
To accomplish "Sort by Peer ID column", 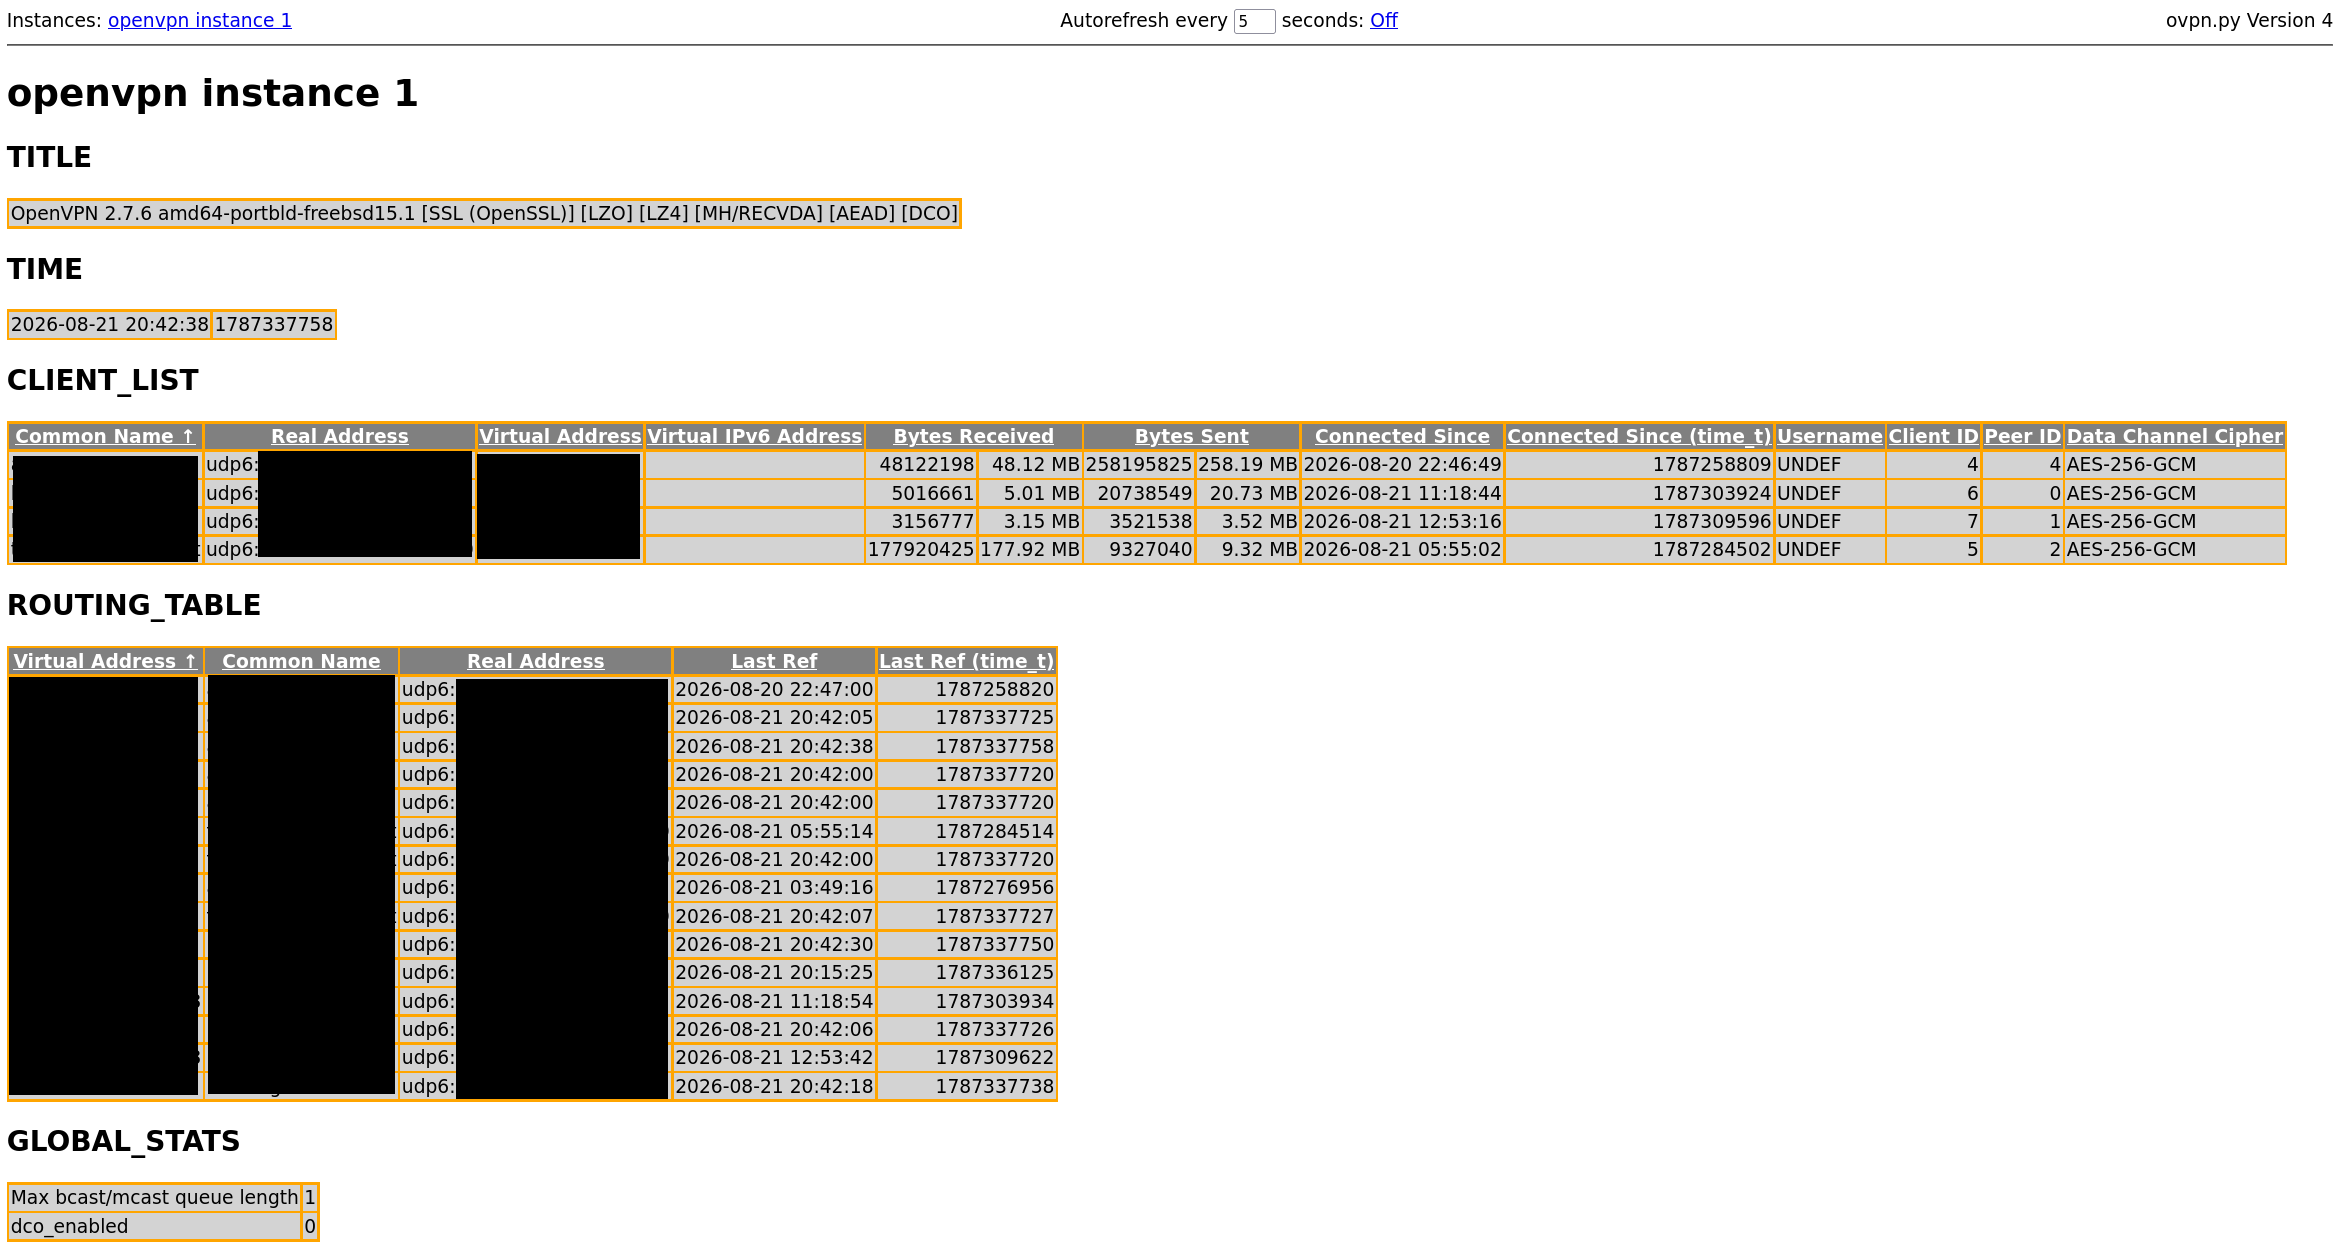I will [x=2022, y=437].
